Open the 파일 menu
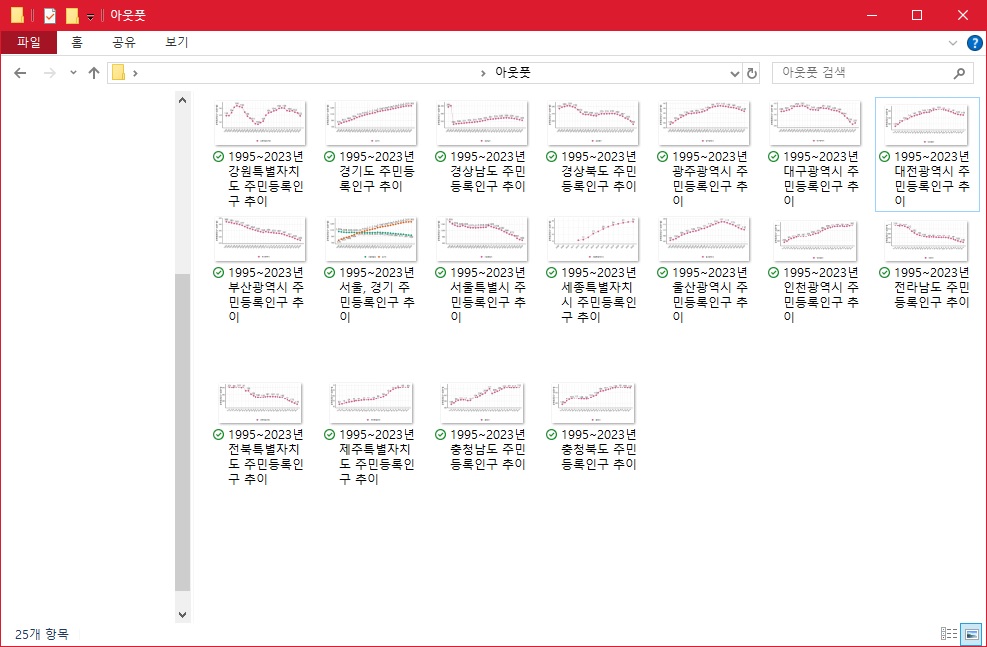 (29, 43)
